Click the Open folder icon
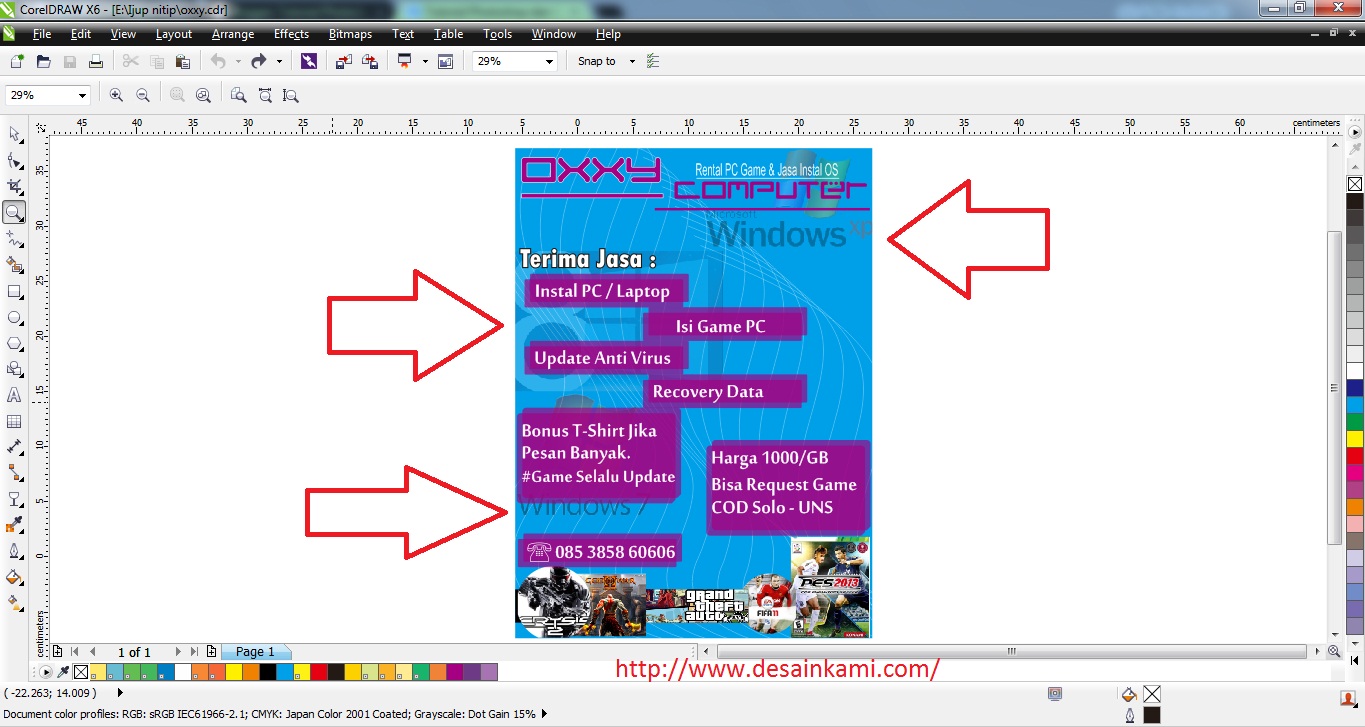The image size is (1365, 727). tap(43, 61)
